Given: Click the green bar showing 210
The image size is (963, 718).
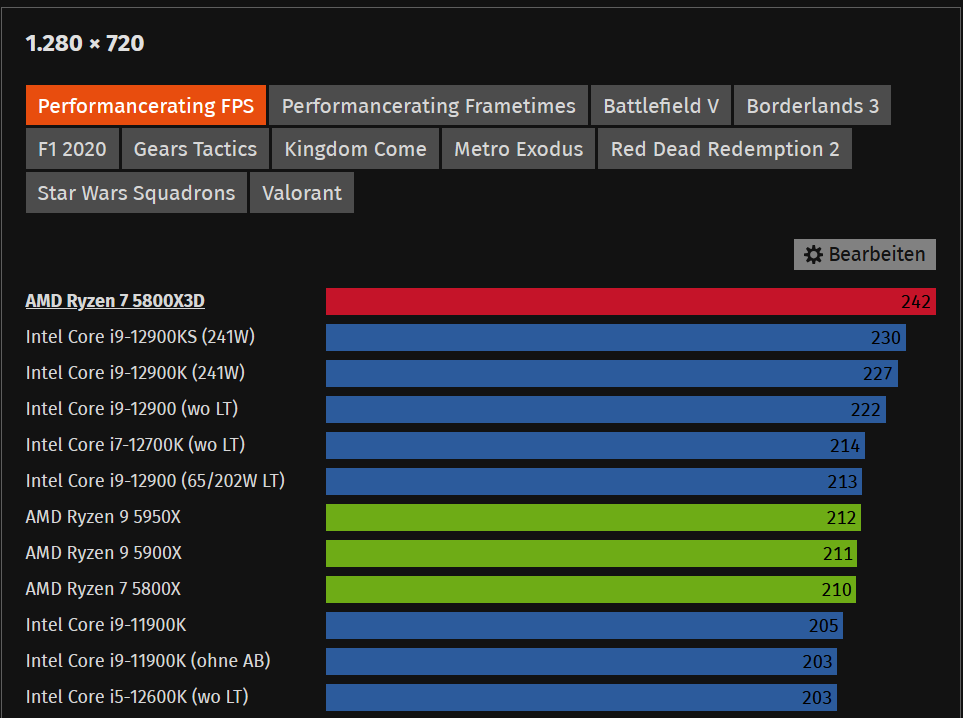Looking at the screenshot, I should [591, 590].
